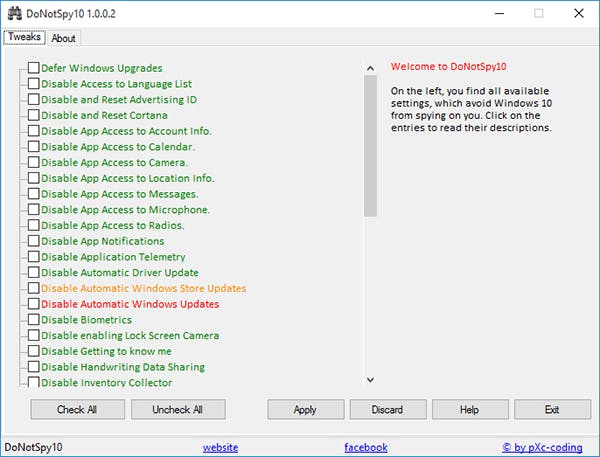This screenshot has width=600, height=457.
Task: Toggle Disable and Reset Cortana checkbox
Action: coord(34,115)
